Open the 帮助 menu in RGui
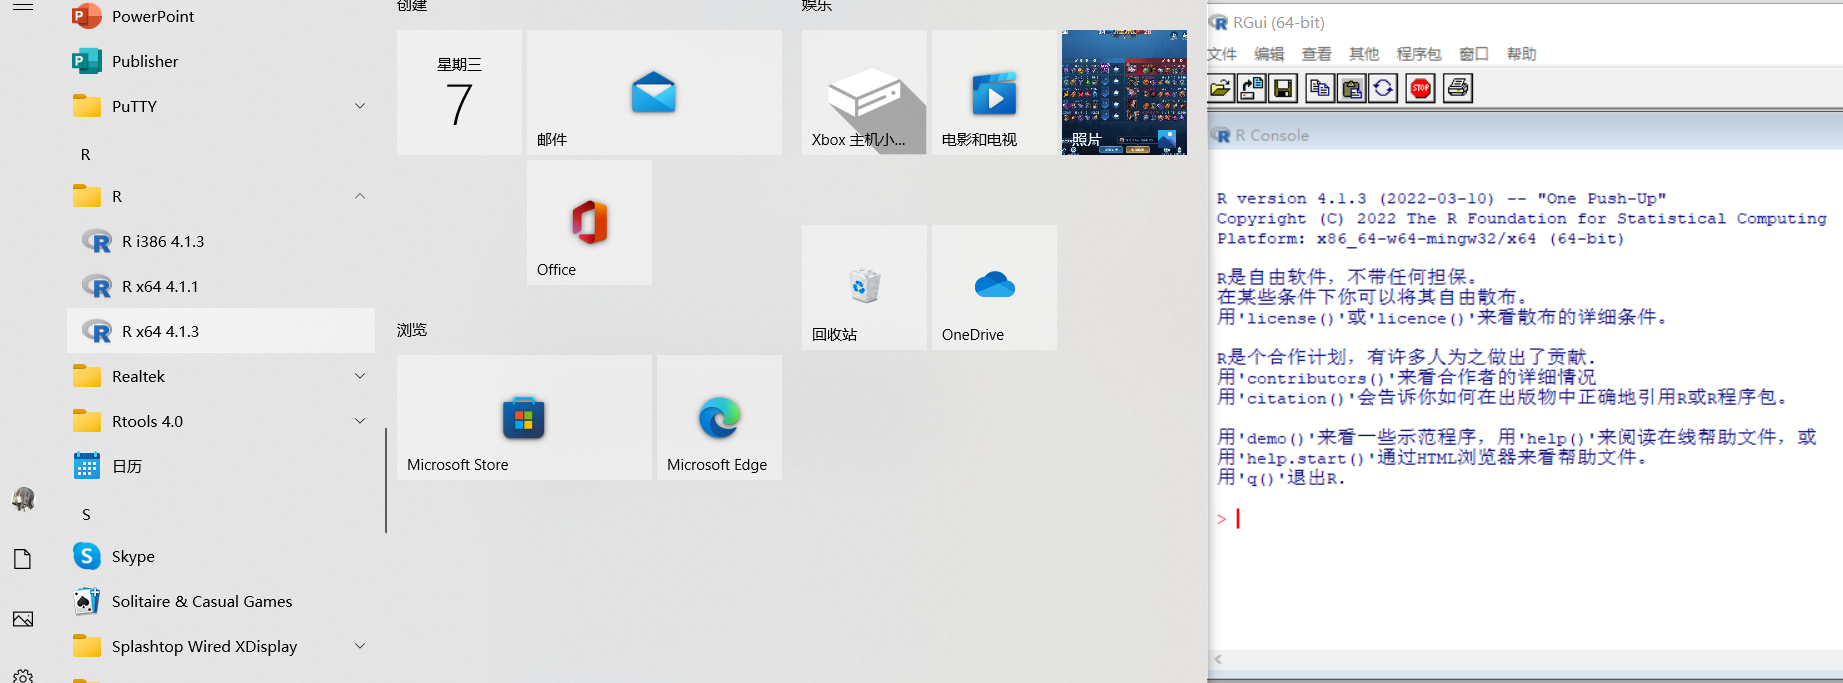The height and width of the screenshot is (683, 1843). point(1521,54)
